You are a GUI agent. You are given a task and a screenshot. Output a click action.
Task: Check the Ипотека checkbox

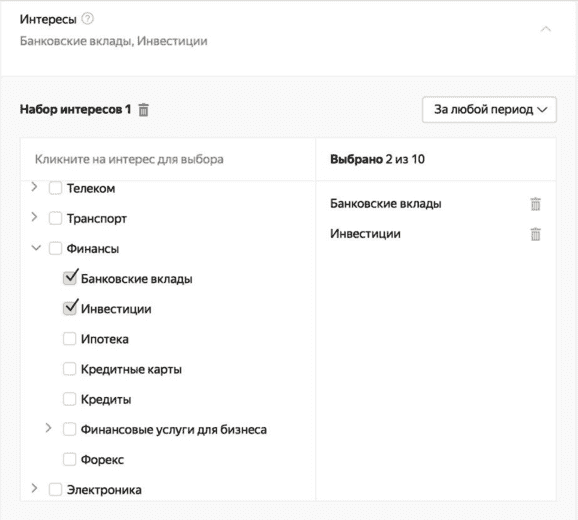tap(69, 339)
